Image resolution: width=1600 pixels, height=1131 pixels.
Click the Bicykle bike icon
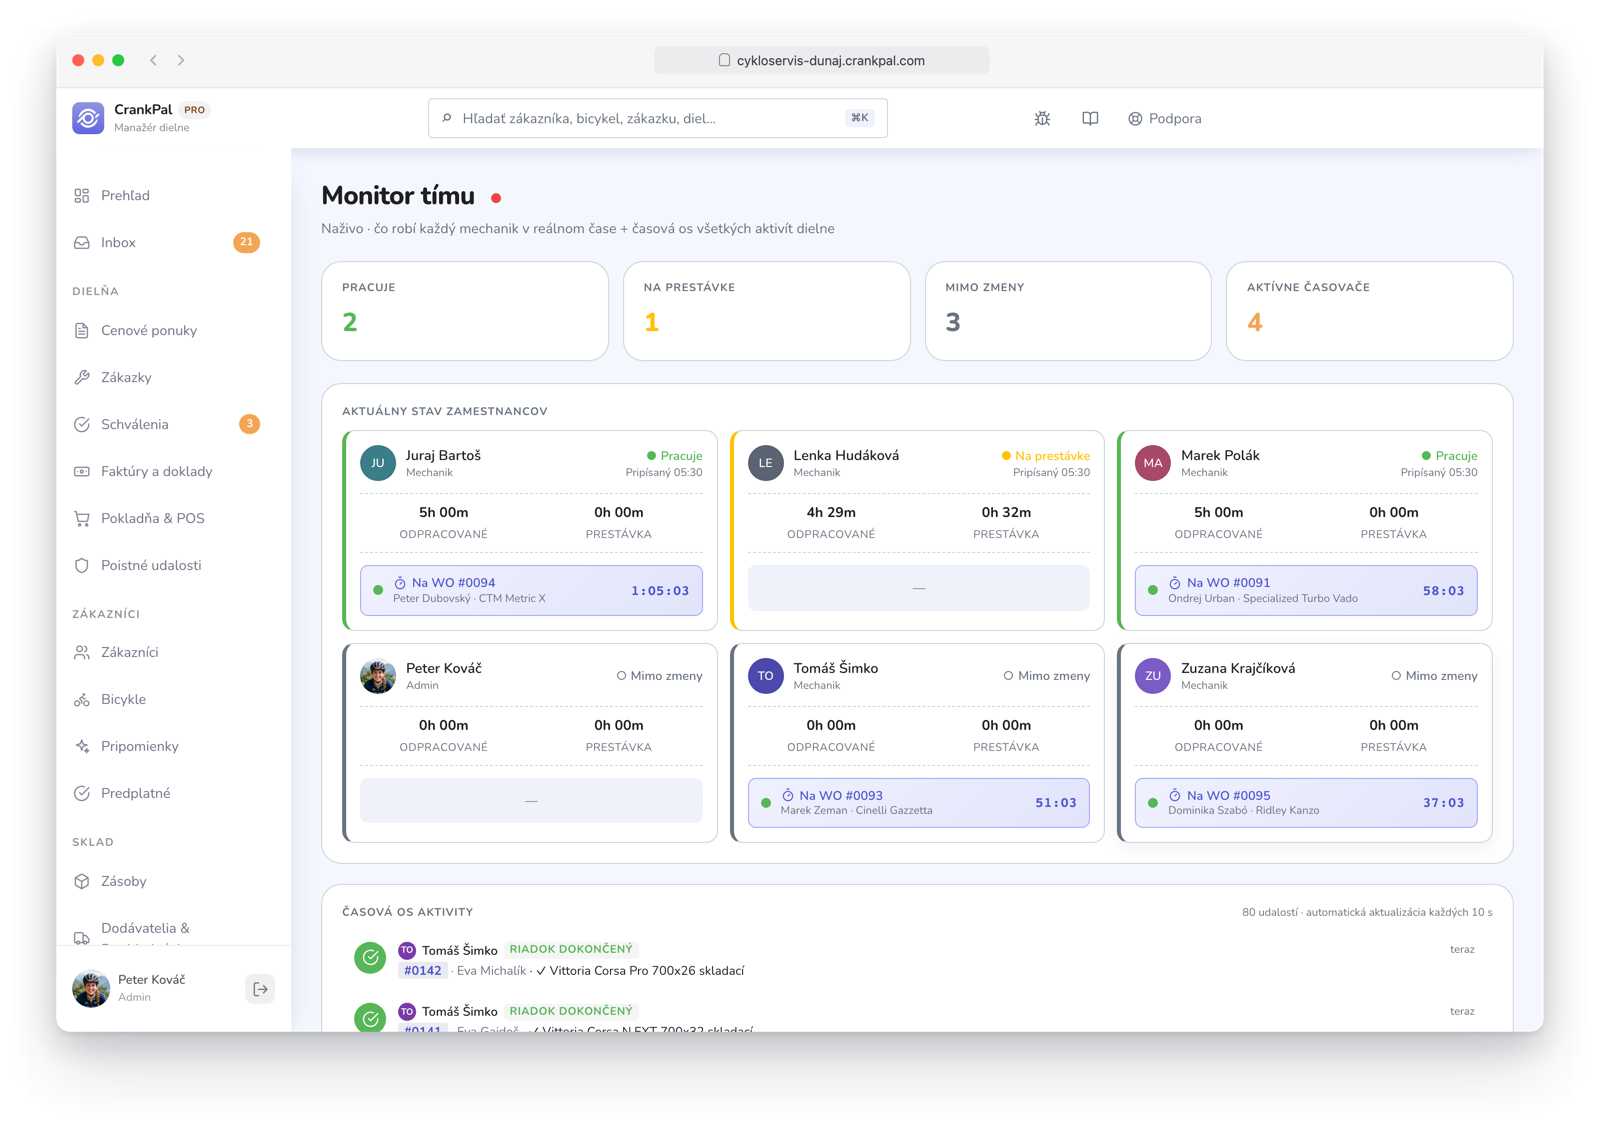[82, 699]
